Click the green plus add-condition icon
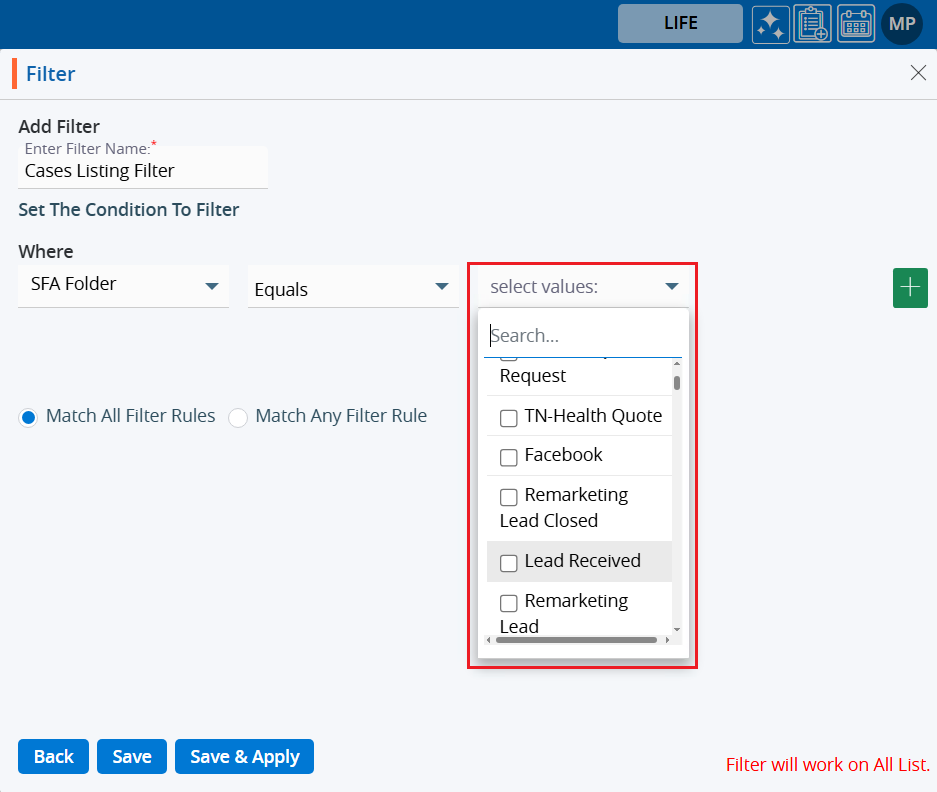The width and height of the screenshot is (937, 792). [x=909, y=288]
